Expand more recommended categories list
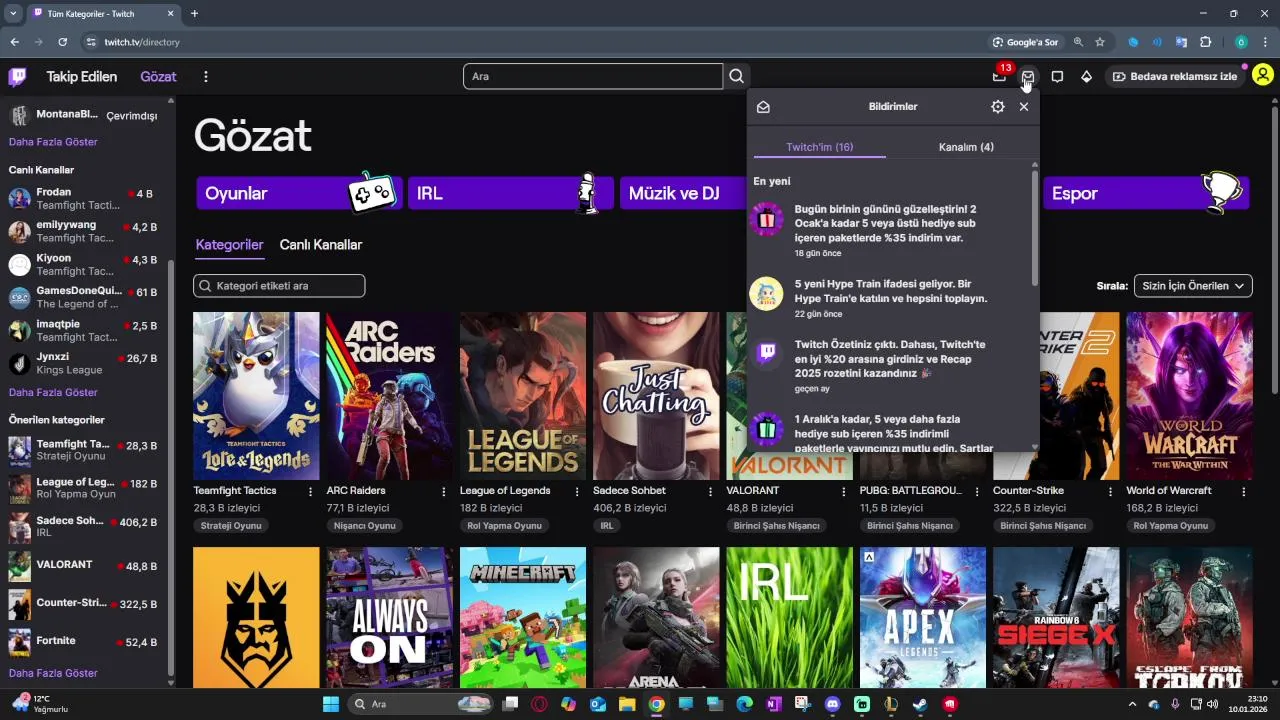 [53, 674]
